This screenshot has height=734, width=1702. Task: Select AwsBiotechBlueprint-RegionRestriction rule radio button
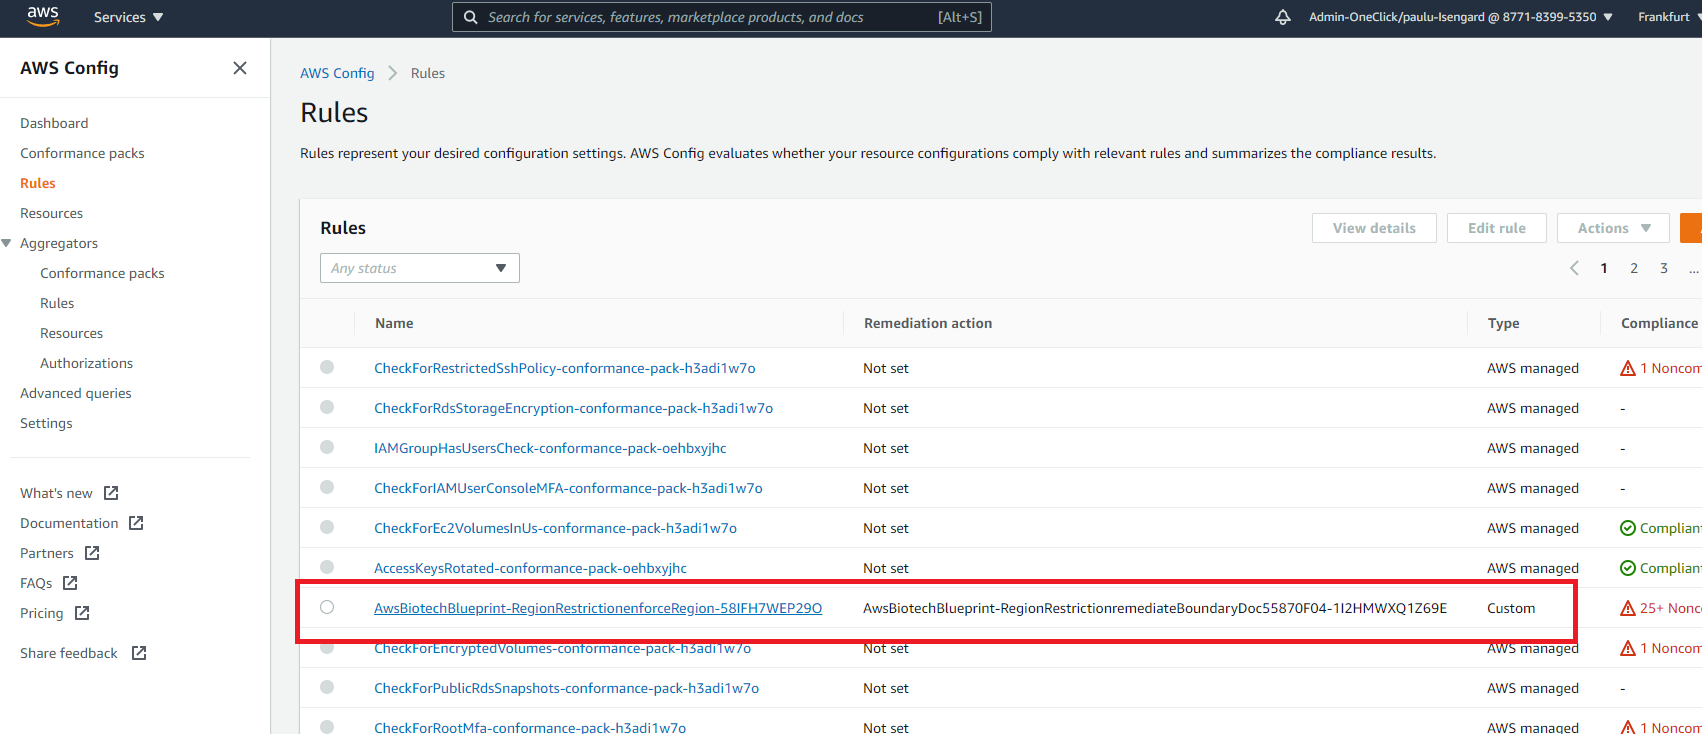327,607
